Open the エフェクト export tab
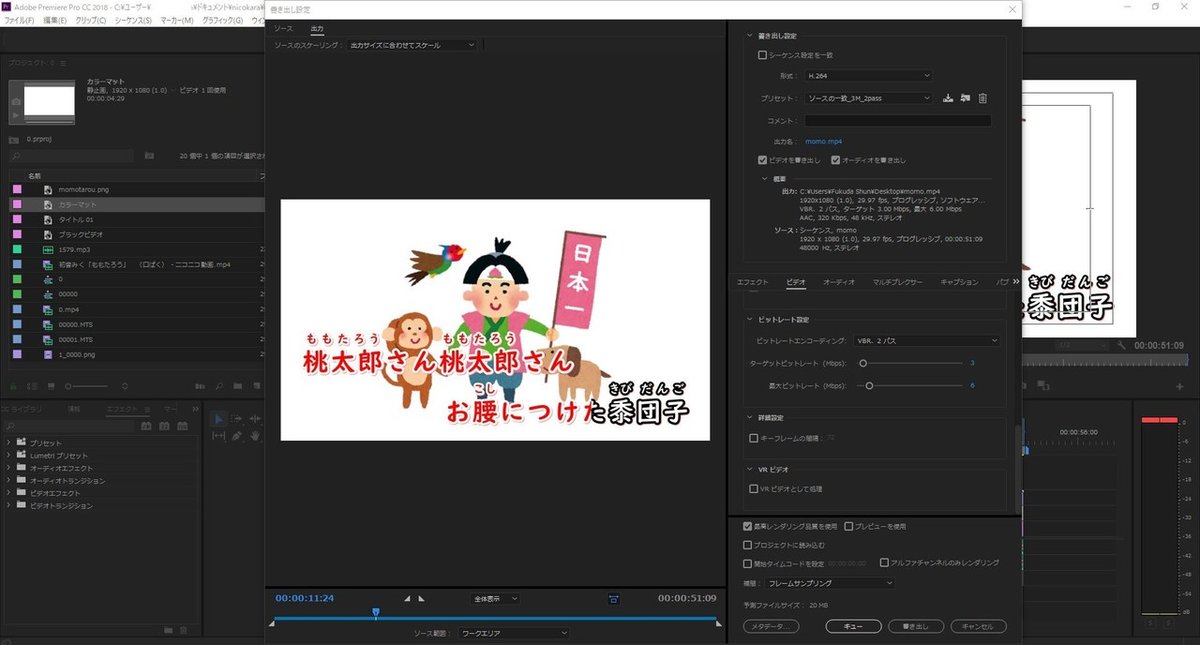The image size is (1200, 645). (752, 282)
